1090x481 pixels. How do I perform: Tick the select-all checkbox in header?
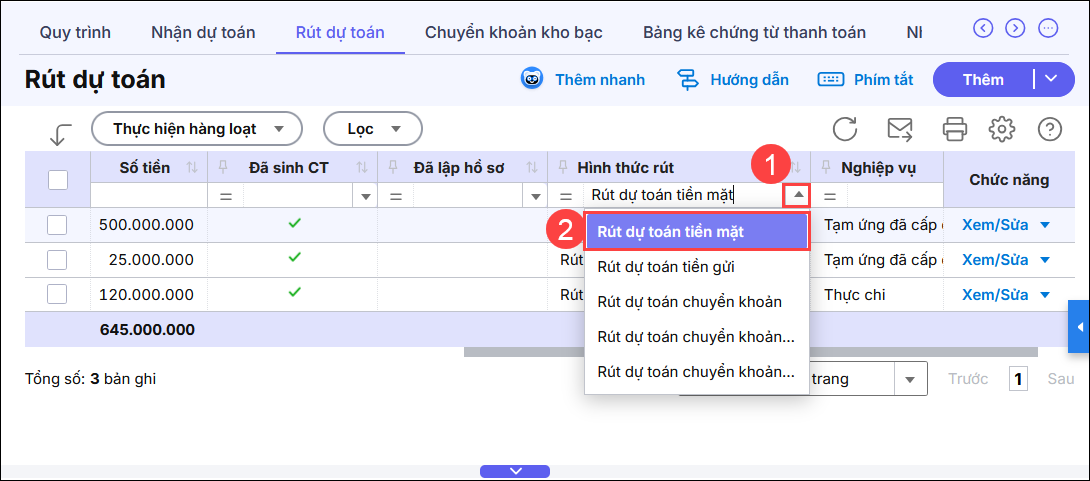coord(58,180)
